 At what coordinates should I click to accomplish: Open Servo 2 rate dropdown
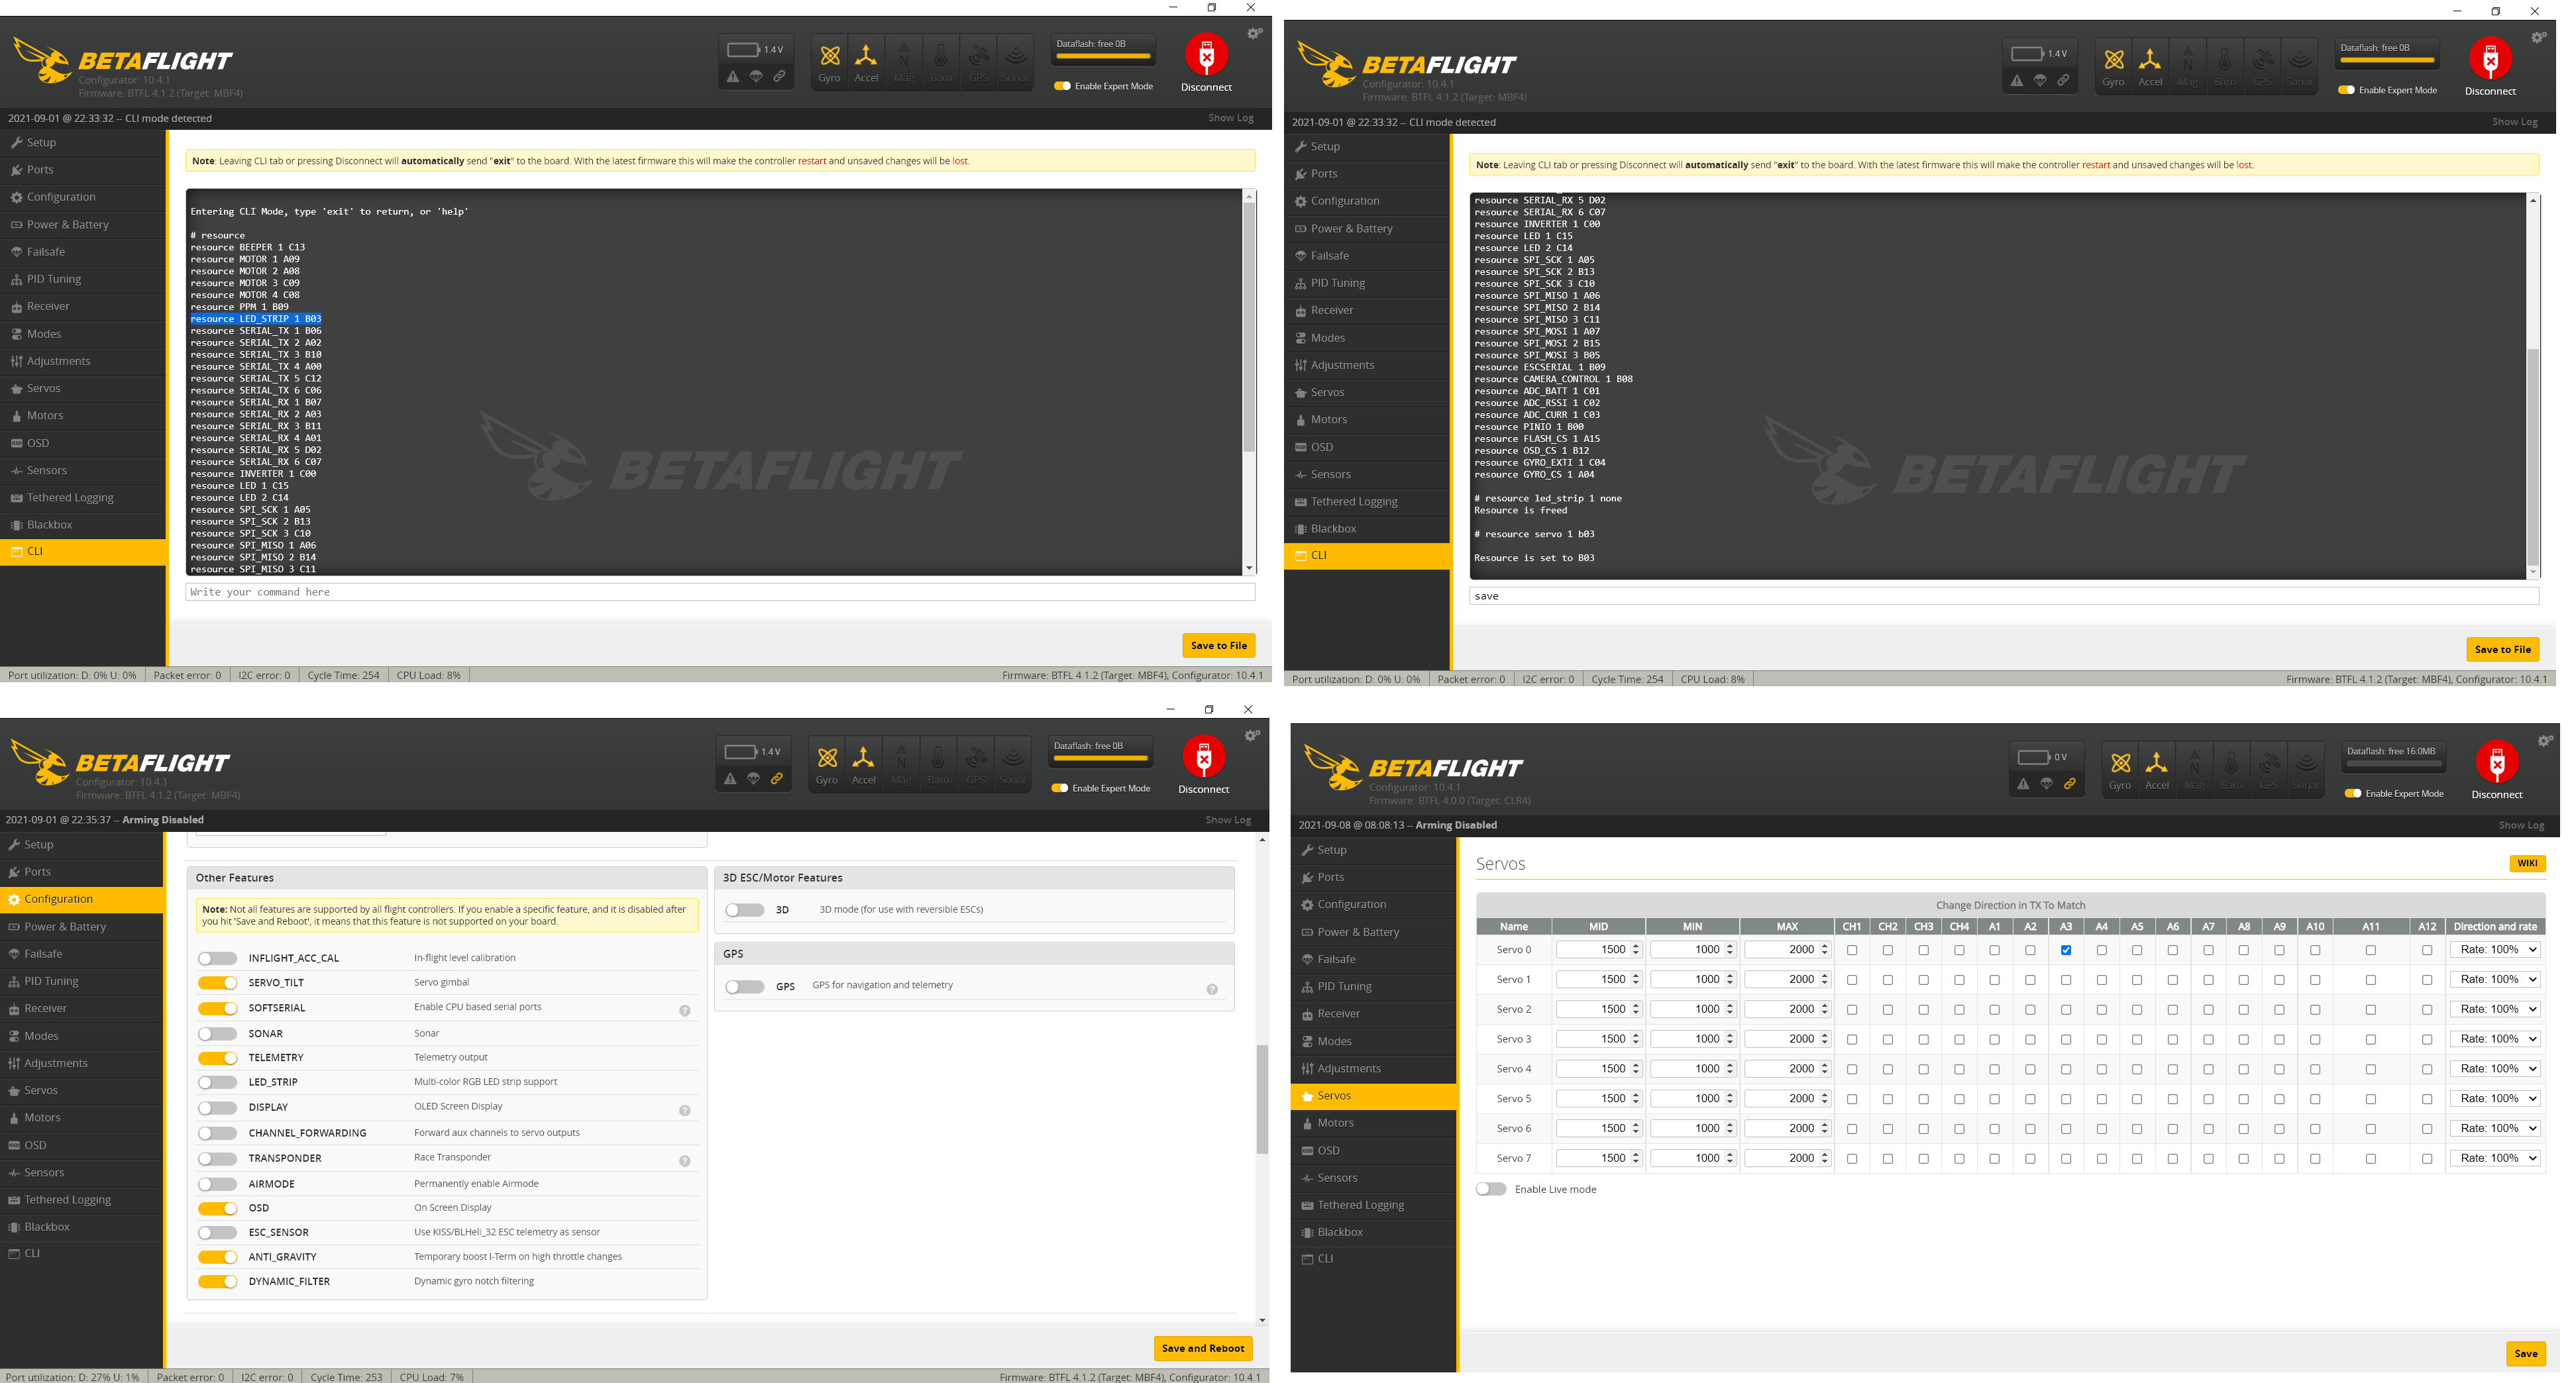point(2495,1009)
